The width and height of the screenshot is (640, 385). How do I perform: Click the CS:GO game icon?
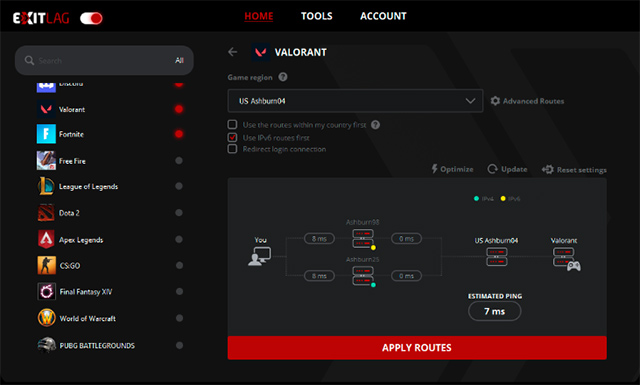(46, 265)
